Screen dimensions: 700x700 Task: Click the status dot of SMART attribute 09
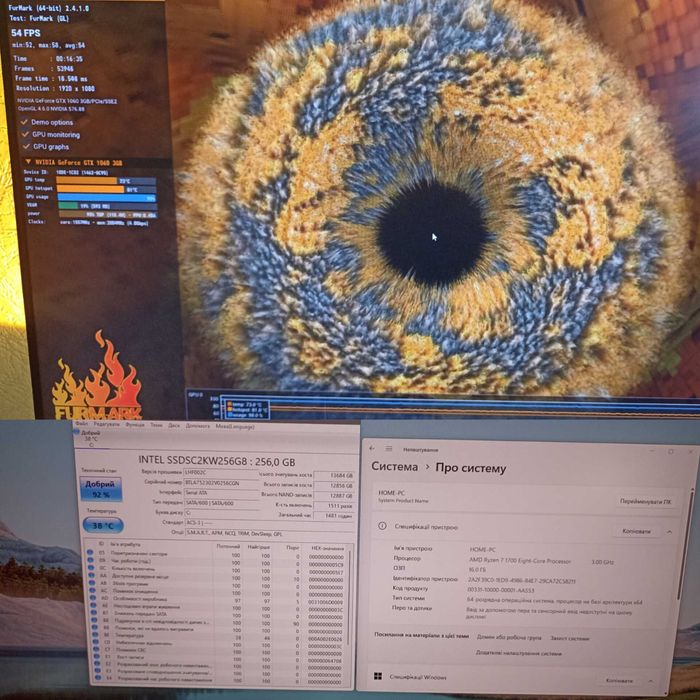pos(91,560)
